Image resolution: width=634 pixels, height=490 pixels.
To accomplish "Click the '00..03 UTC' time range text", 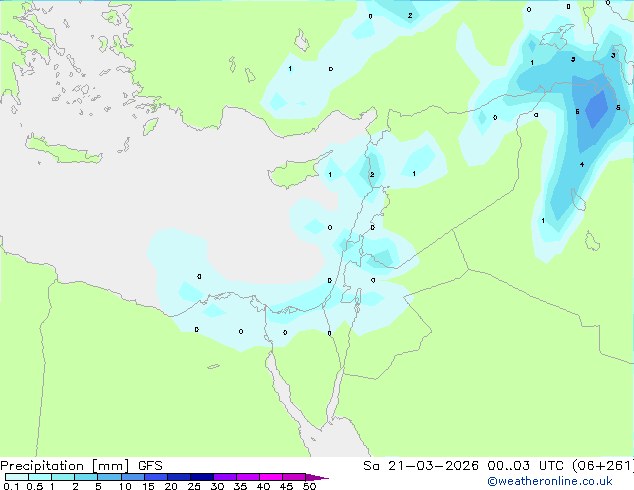I will coord(525,466).
